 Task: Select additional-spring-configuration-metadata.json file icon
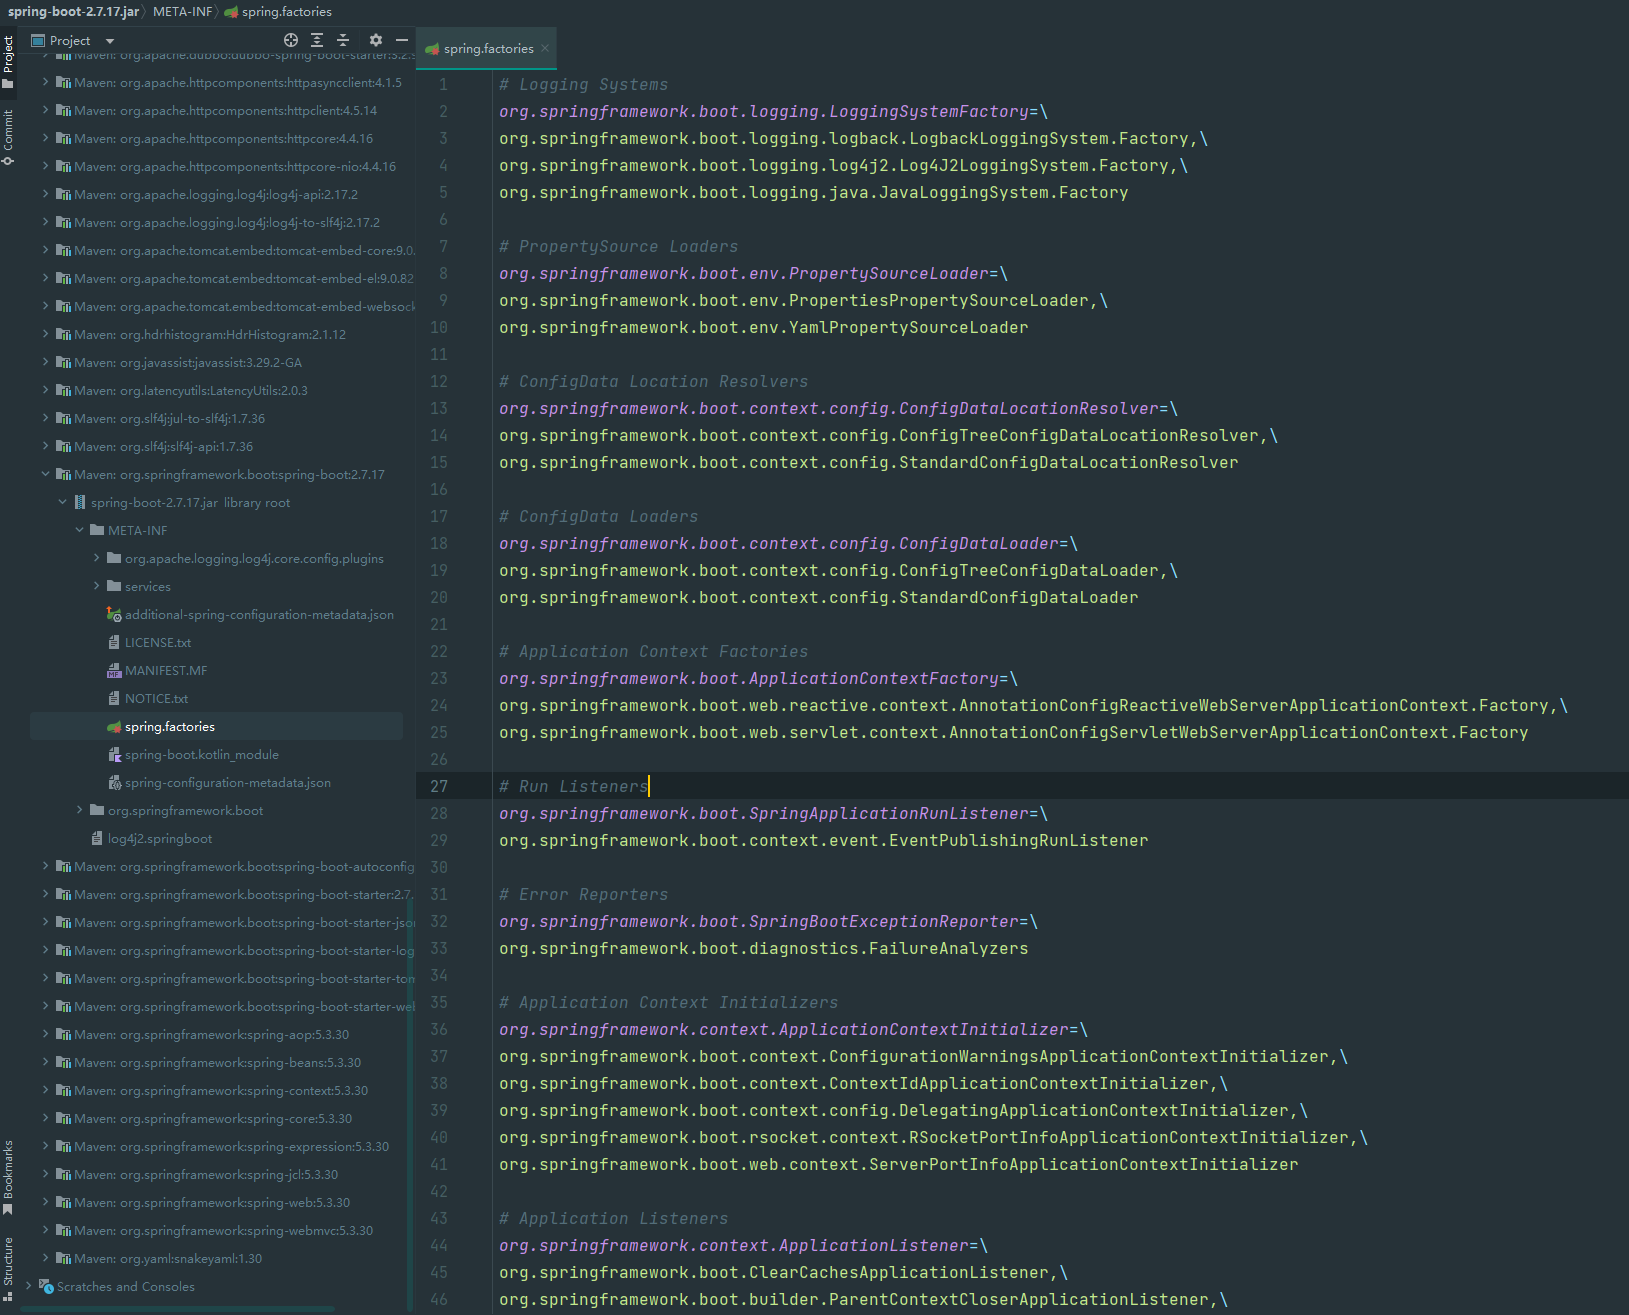[x=114, y=614]
